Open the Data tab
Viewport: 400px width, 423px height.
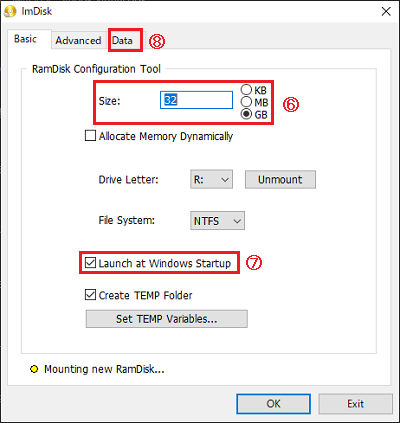pyautogui.click(x=122, y=40)
